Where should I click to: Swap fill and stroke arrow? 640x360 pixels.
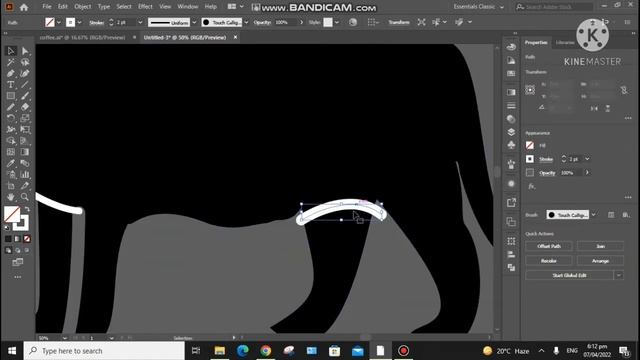(27, 209)
